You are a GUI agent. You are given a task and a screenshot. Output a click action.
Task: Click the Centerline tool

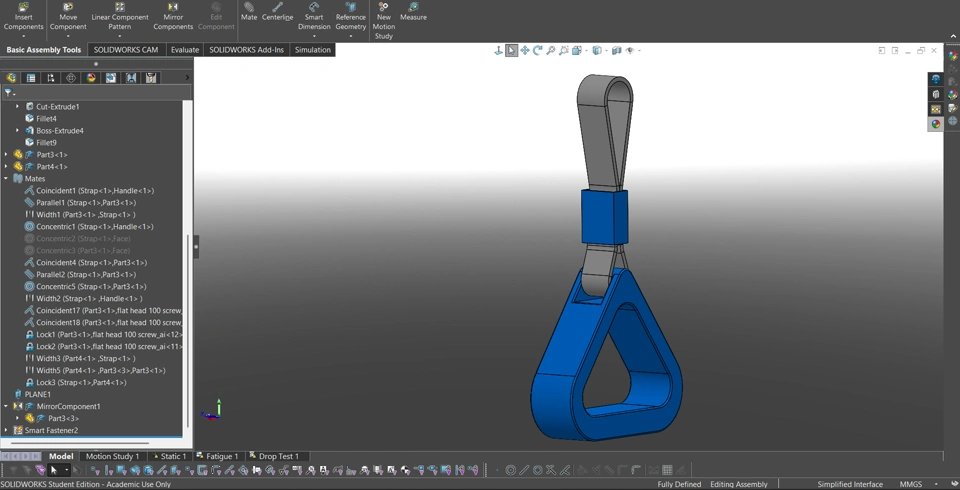click(x=277, y=8)
